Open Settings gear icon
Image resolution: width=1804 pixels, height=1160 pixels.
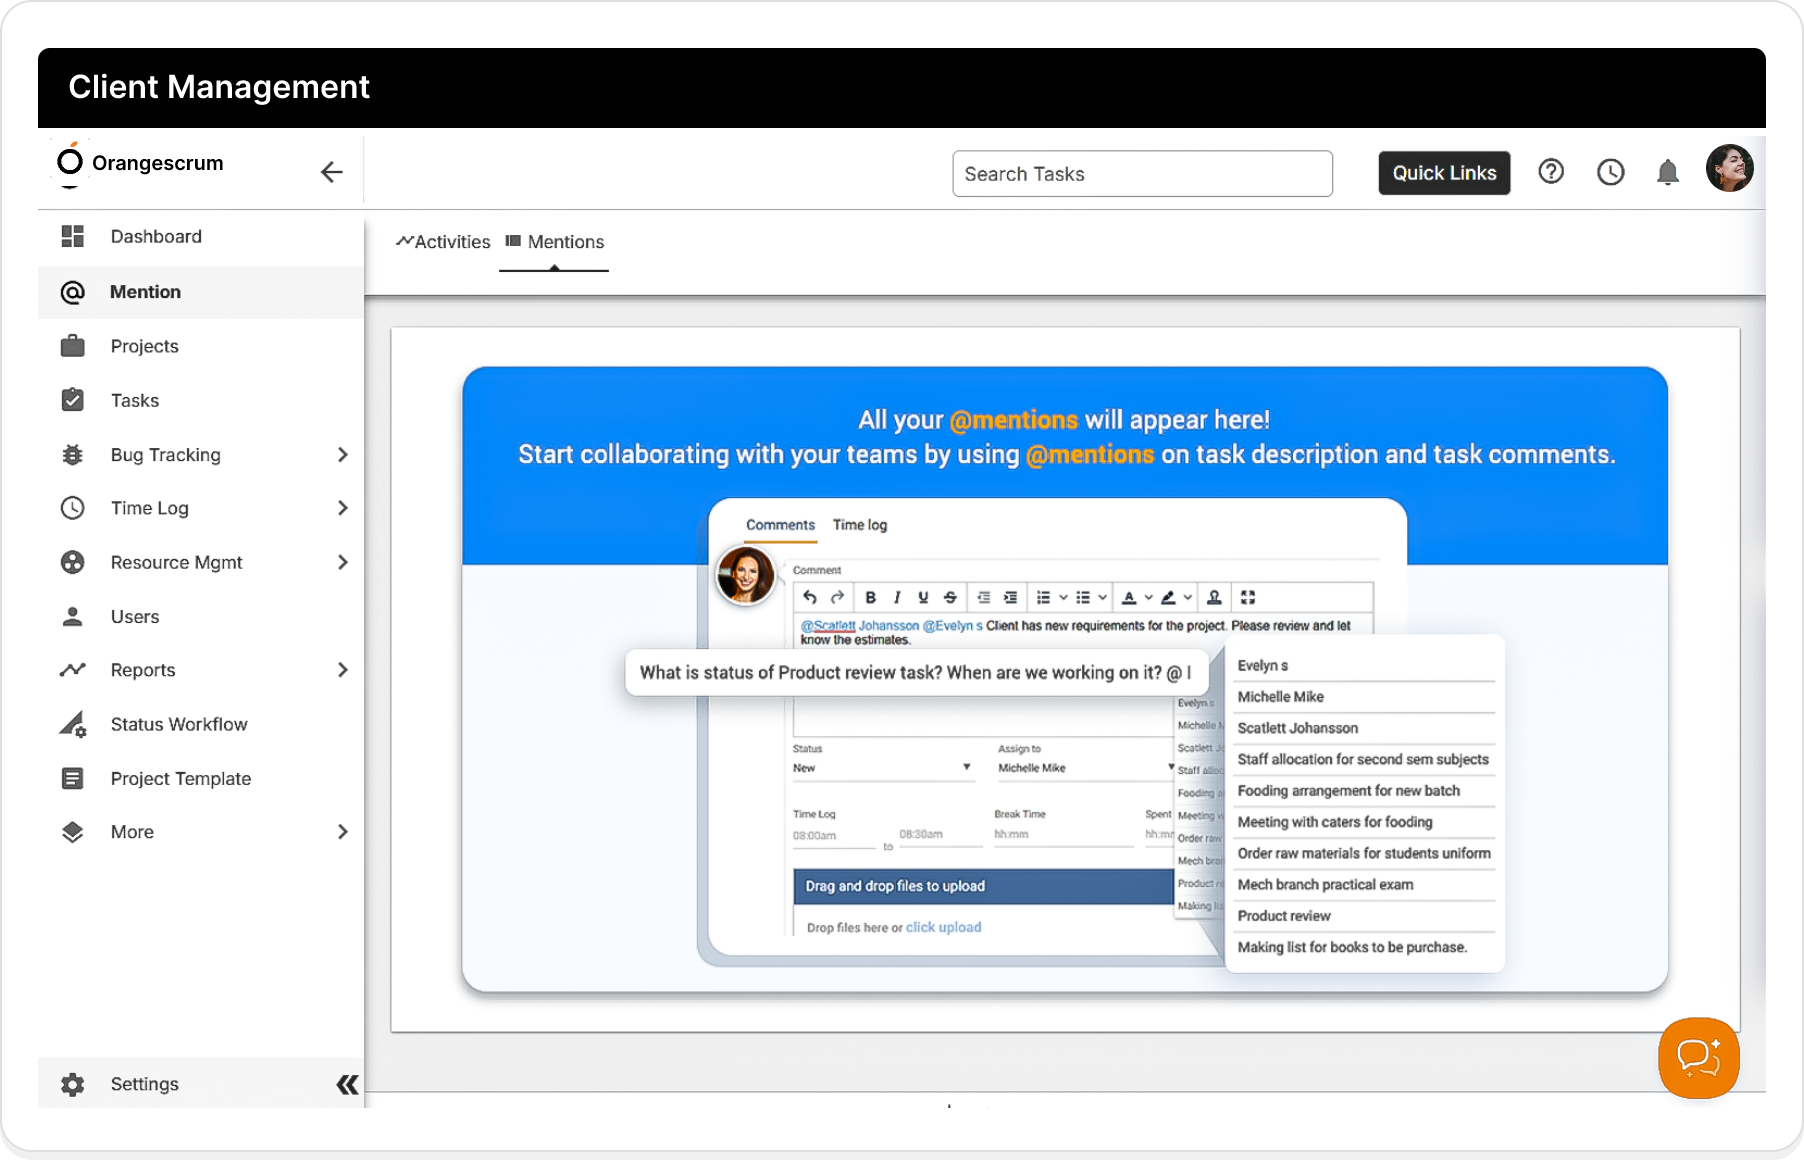point(72,1084)
